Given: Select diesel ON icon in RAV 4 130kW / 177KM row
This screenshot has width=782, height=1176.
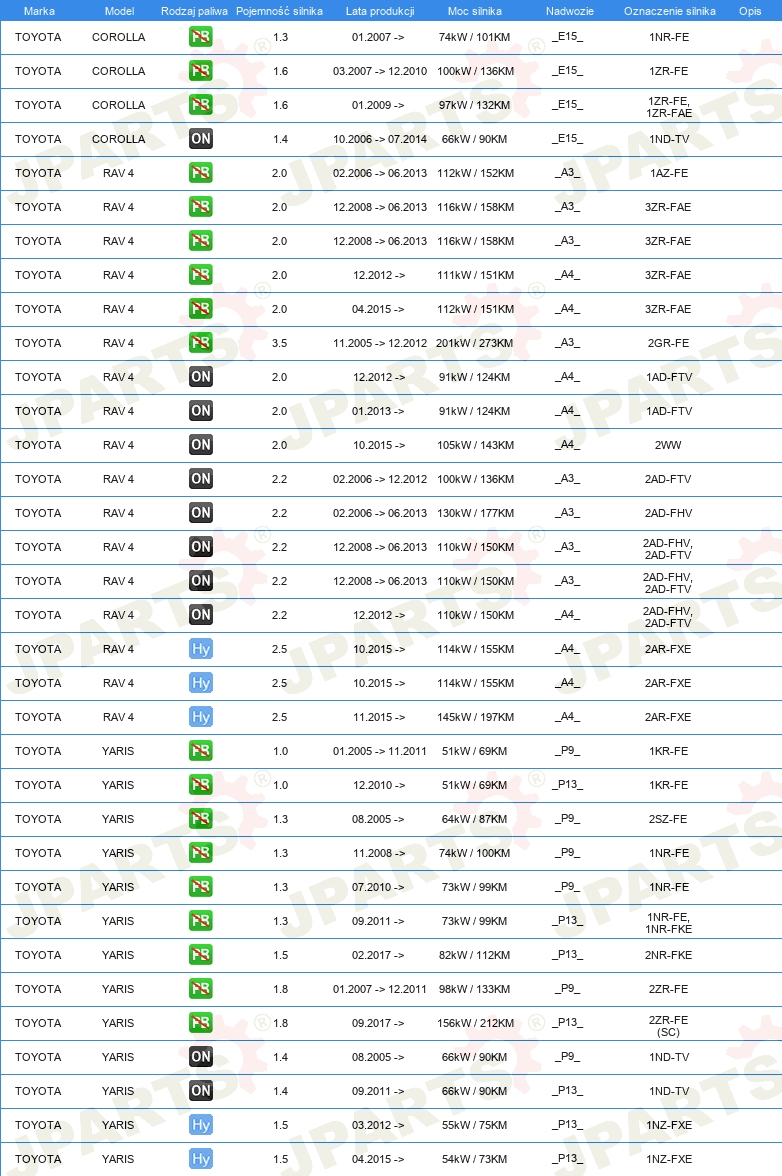Looking at the screenshot, I should [200, 513].
